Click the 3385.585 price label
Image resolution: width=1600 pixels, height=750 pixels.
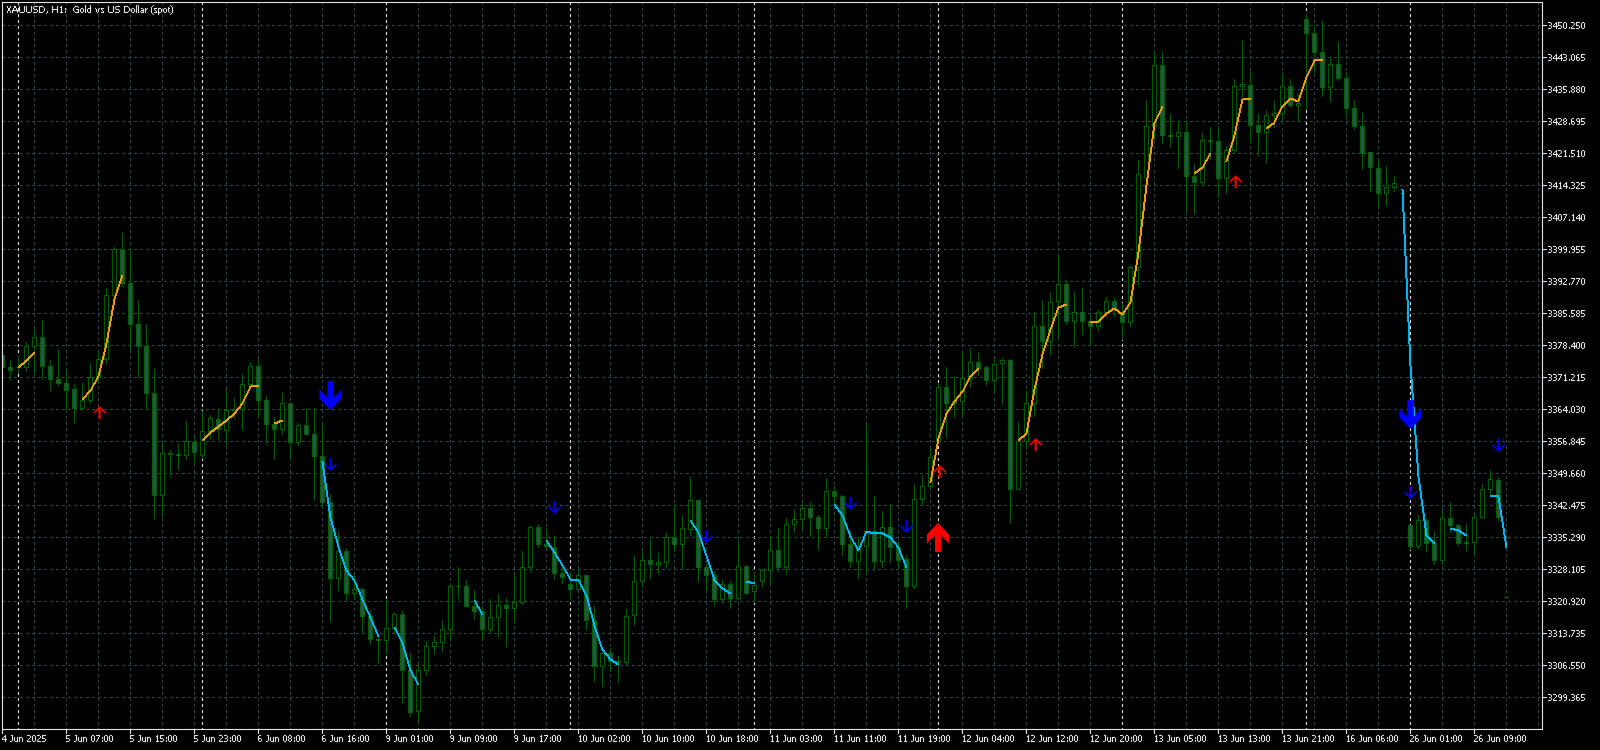pyautogui.click(x=1566, y=314)
